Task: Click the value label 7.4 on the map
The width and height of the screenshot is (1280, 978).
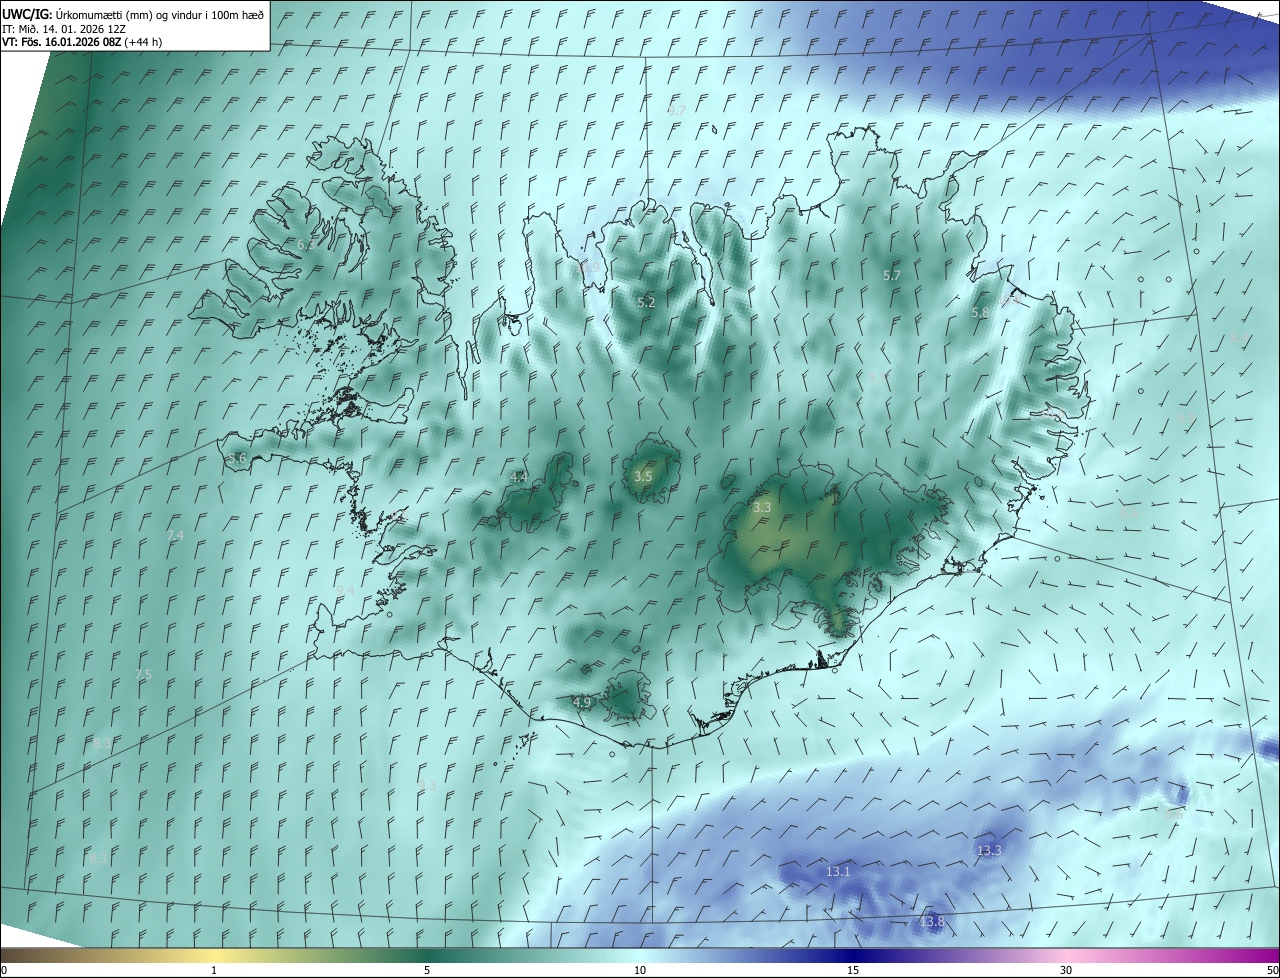Action: (x=175, y=536)
